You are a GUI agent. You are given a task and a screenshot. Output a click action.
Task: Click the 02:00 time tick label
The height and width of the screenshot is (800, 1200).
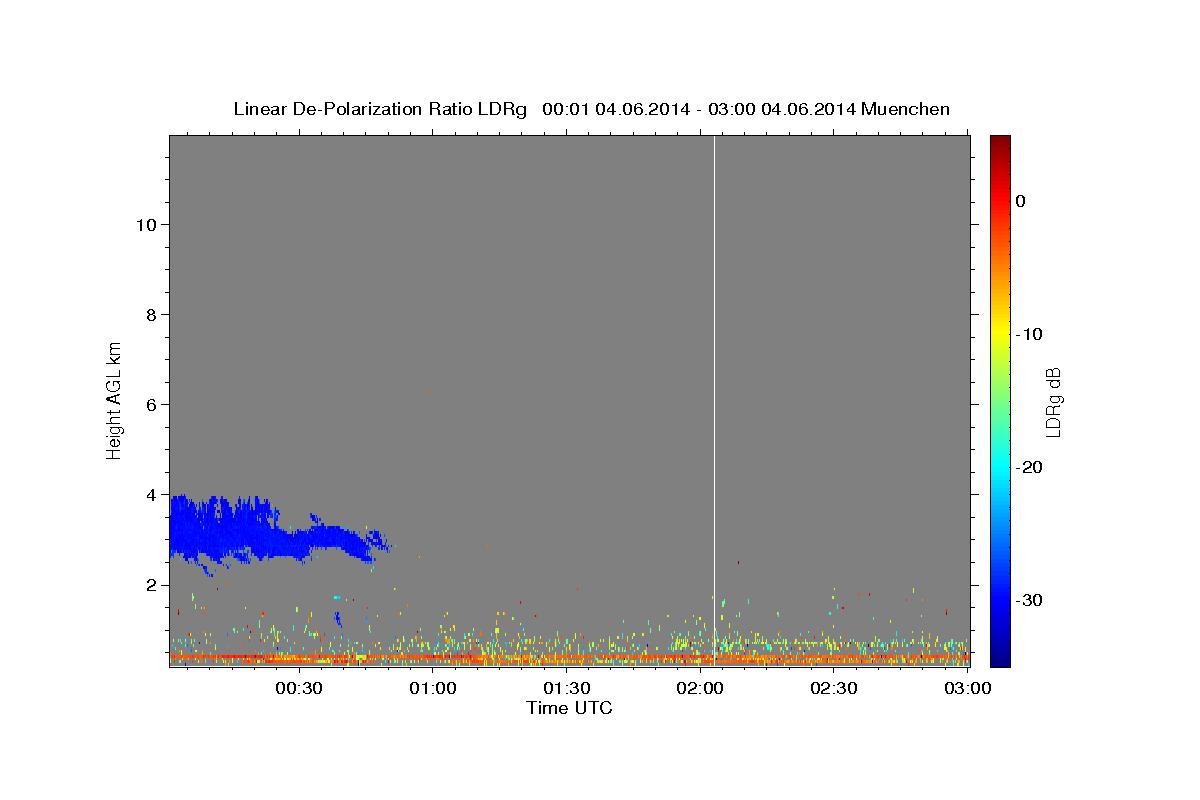(x=700, y=688)
